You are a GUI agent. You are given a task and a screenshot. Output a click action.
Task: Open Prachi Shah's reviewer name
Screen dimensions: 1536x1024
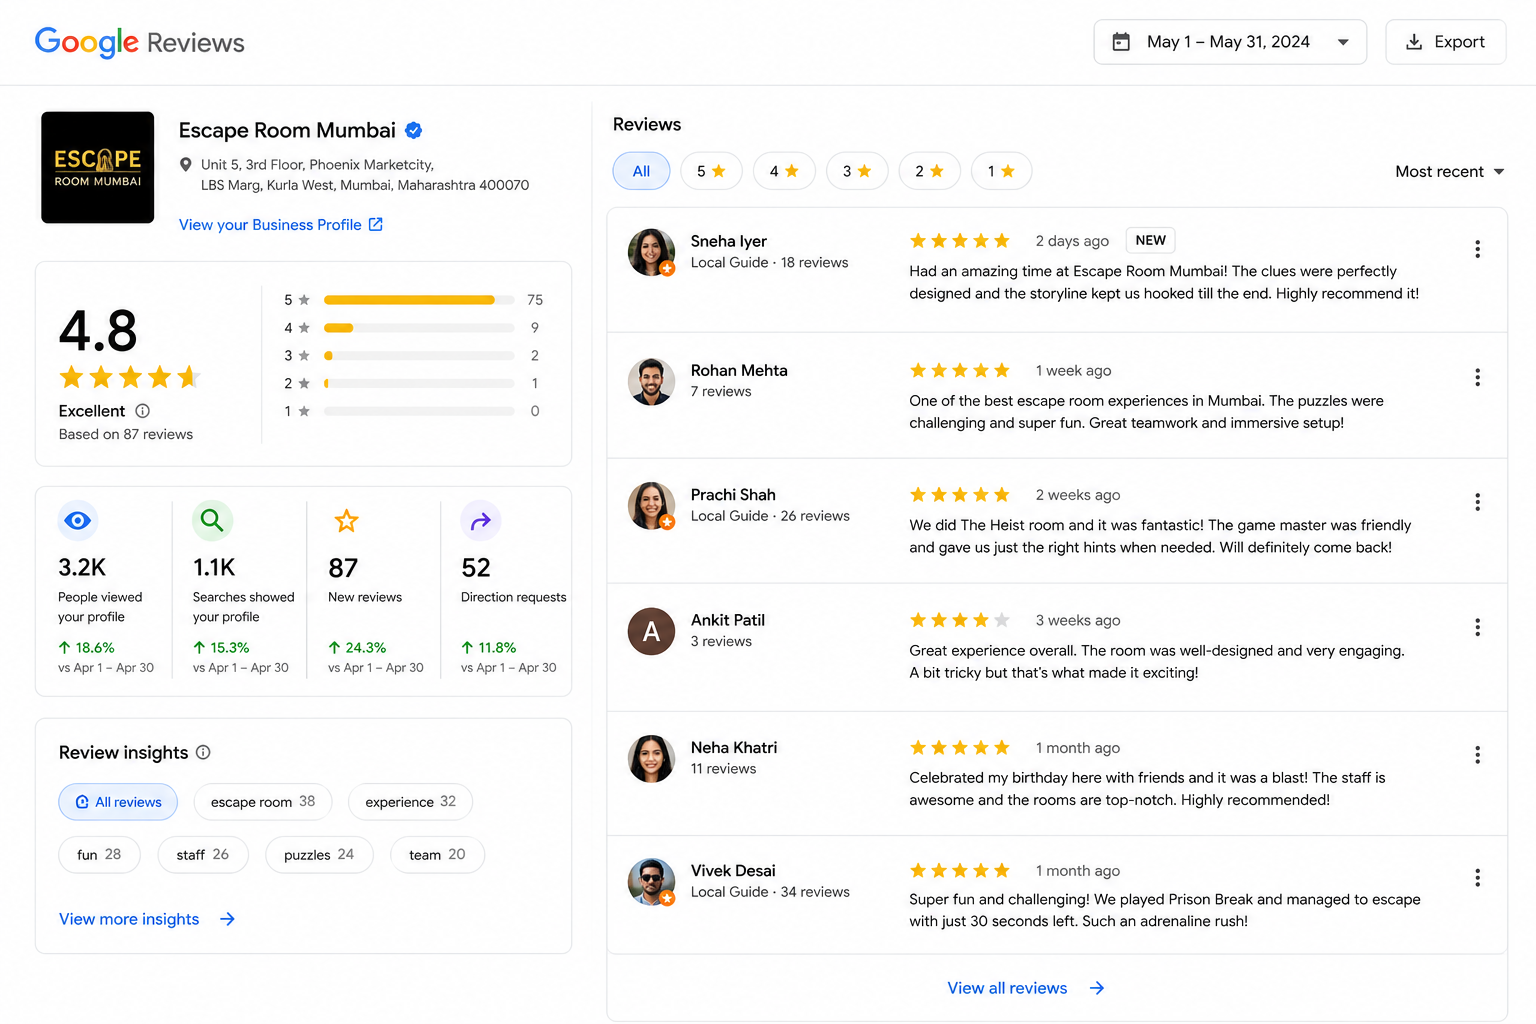pos(733,495)
